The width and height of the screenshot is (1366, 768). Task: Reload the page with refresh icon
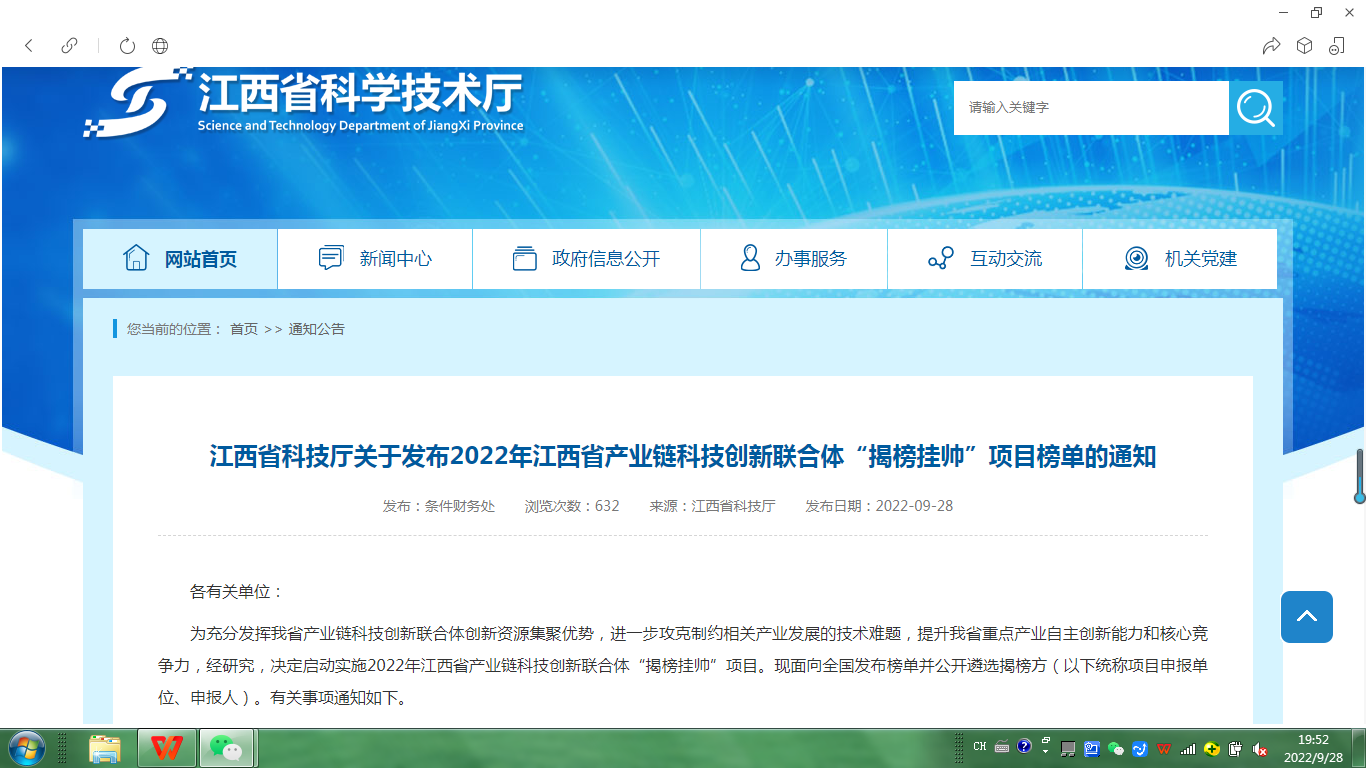pos(127,45)
